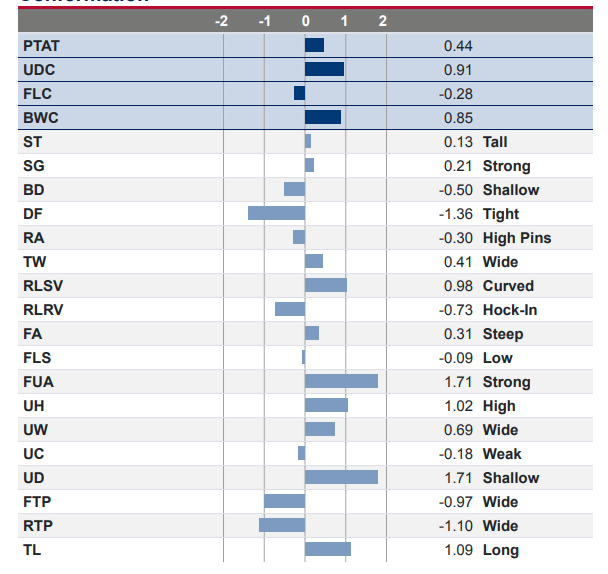Click the 2 axis header label

click(x=383, y=21)
